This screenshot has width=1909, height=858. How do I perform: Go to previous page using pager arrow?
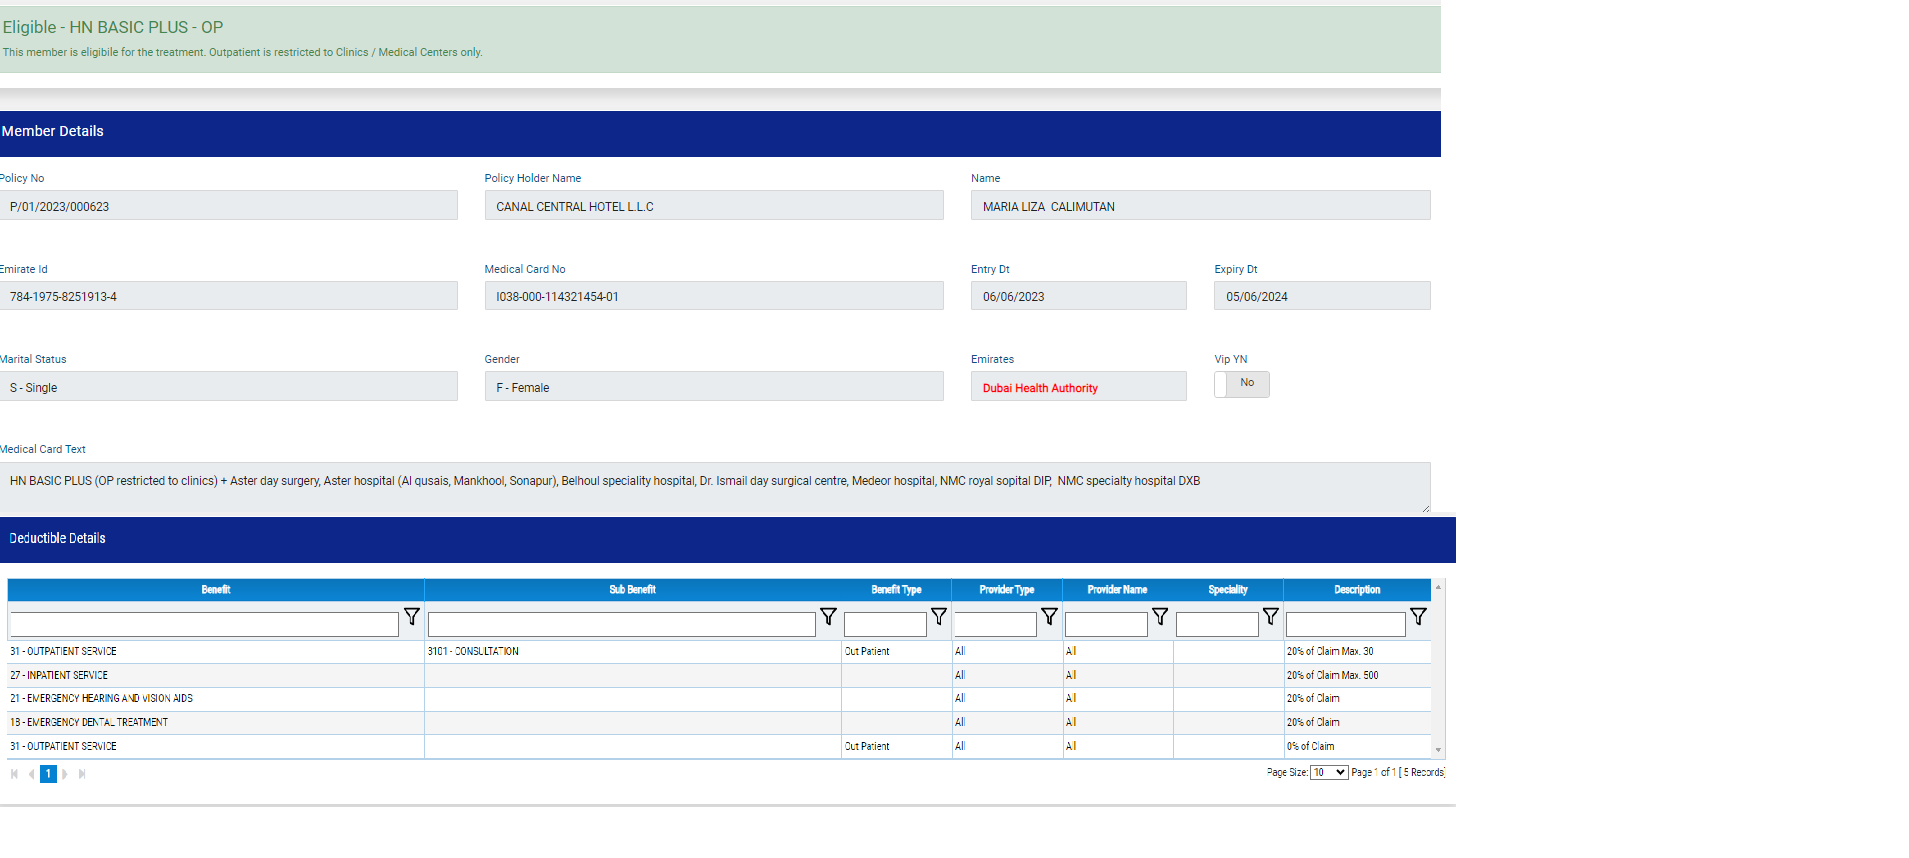pos(31,774)
